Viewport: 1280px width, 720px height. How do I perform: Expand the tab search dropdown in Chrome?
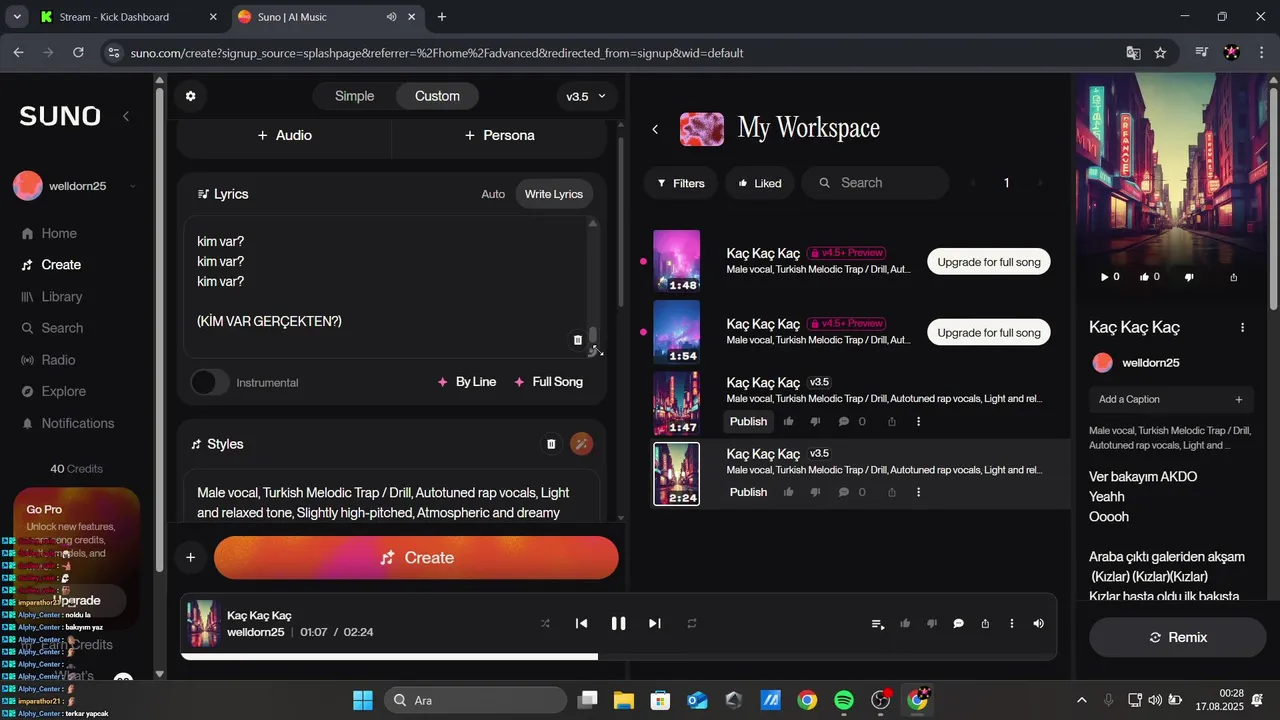pos(16,17)
